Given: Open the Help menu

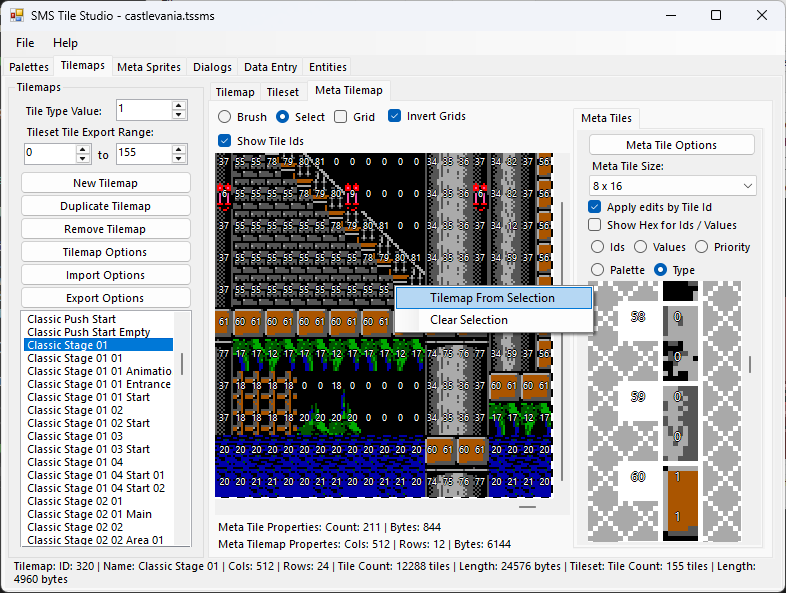Looking at the screenshot, I should point(65,43).
